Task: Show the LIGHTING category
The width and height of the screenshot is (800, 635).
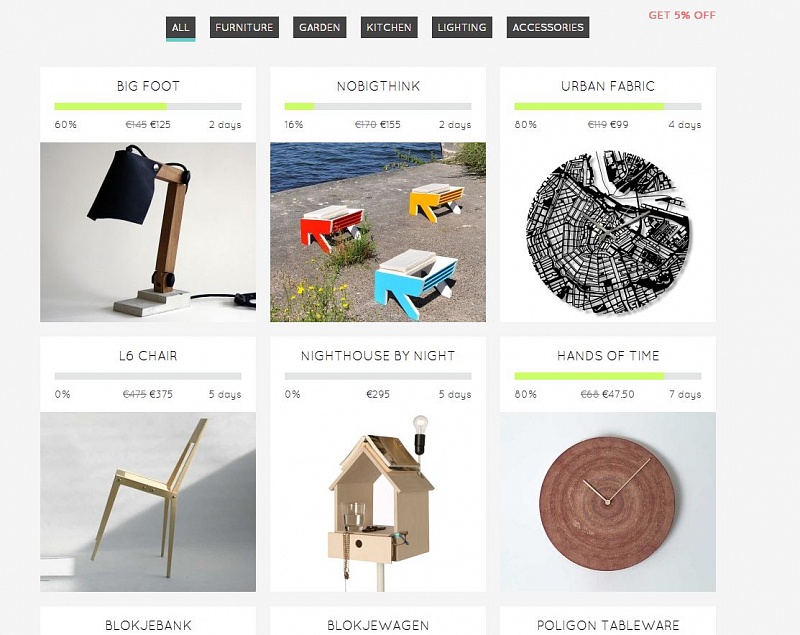Action: click(462, 28)
